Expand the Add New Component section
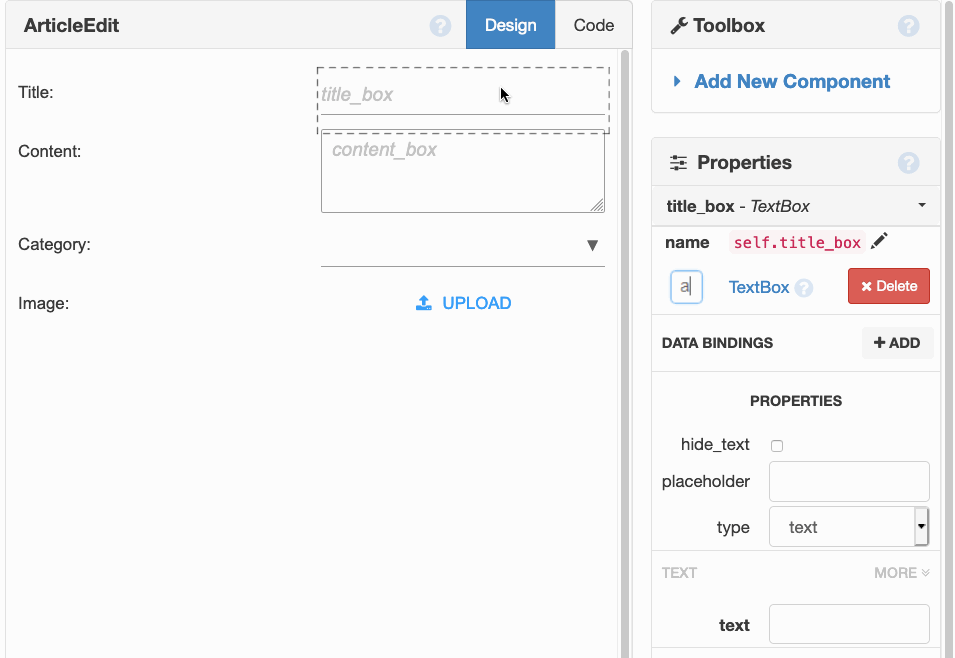This screenshot has height=658, width=955. tap(677, 81)
